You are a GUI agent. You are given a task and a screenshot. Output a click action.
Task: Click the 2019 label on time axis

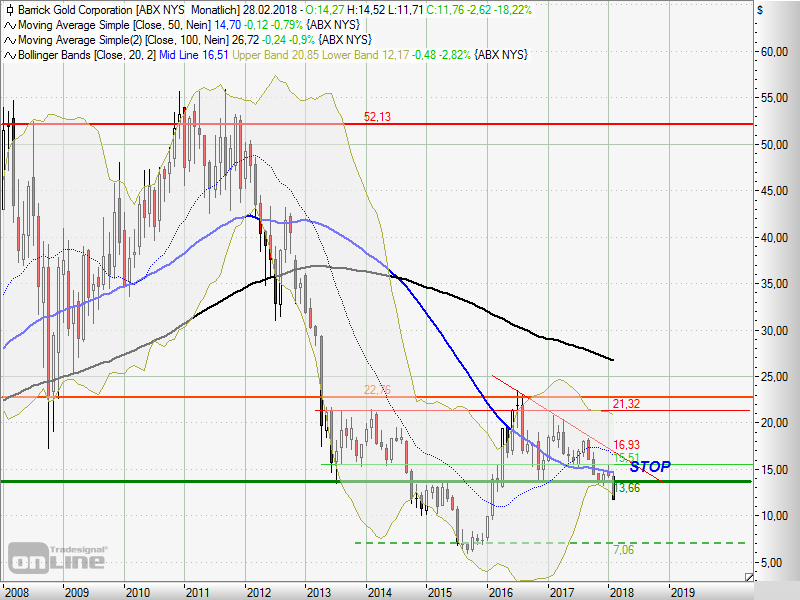[683, 592]
